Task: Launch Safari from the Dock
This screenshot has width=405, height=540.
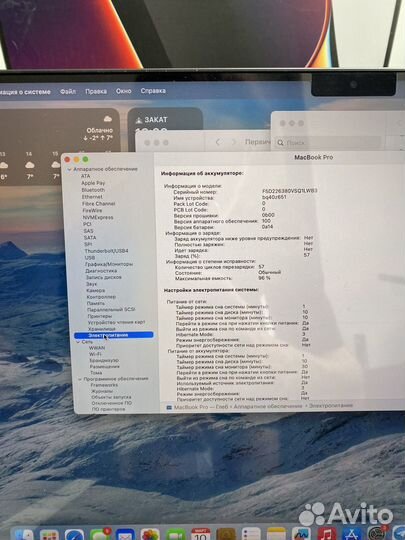Action: [74, 534]
